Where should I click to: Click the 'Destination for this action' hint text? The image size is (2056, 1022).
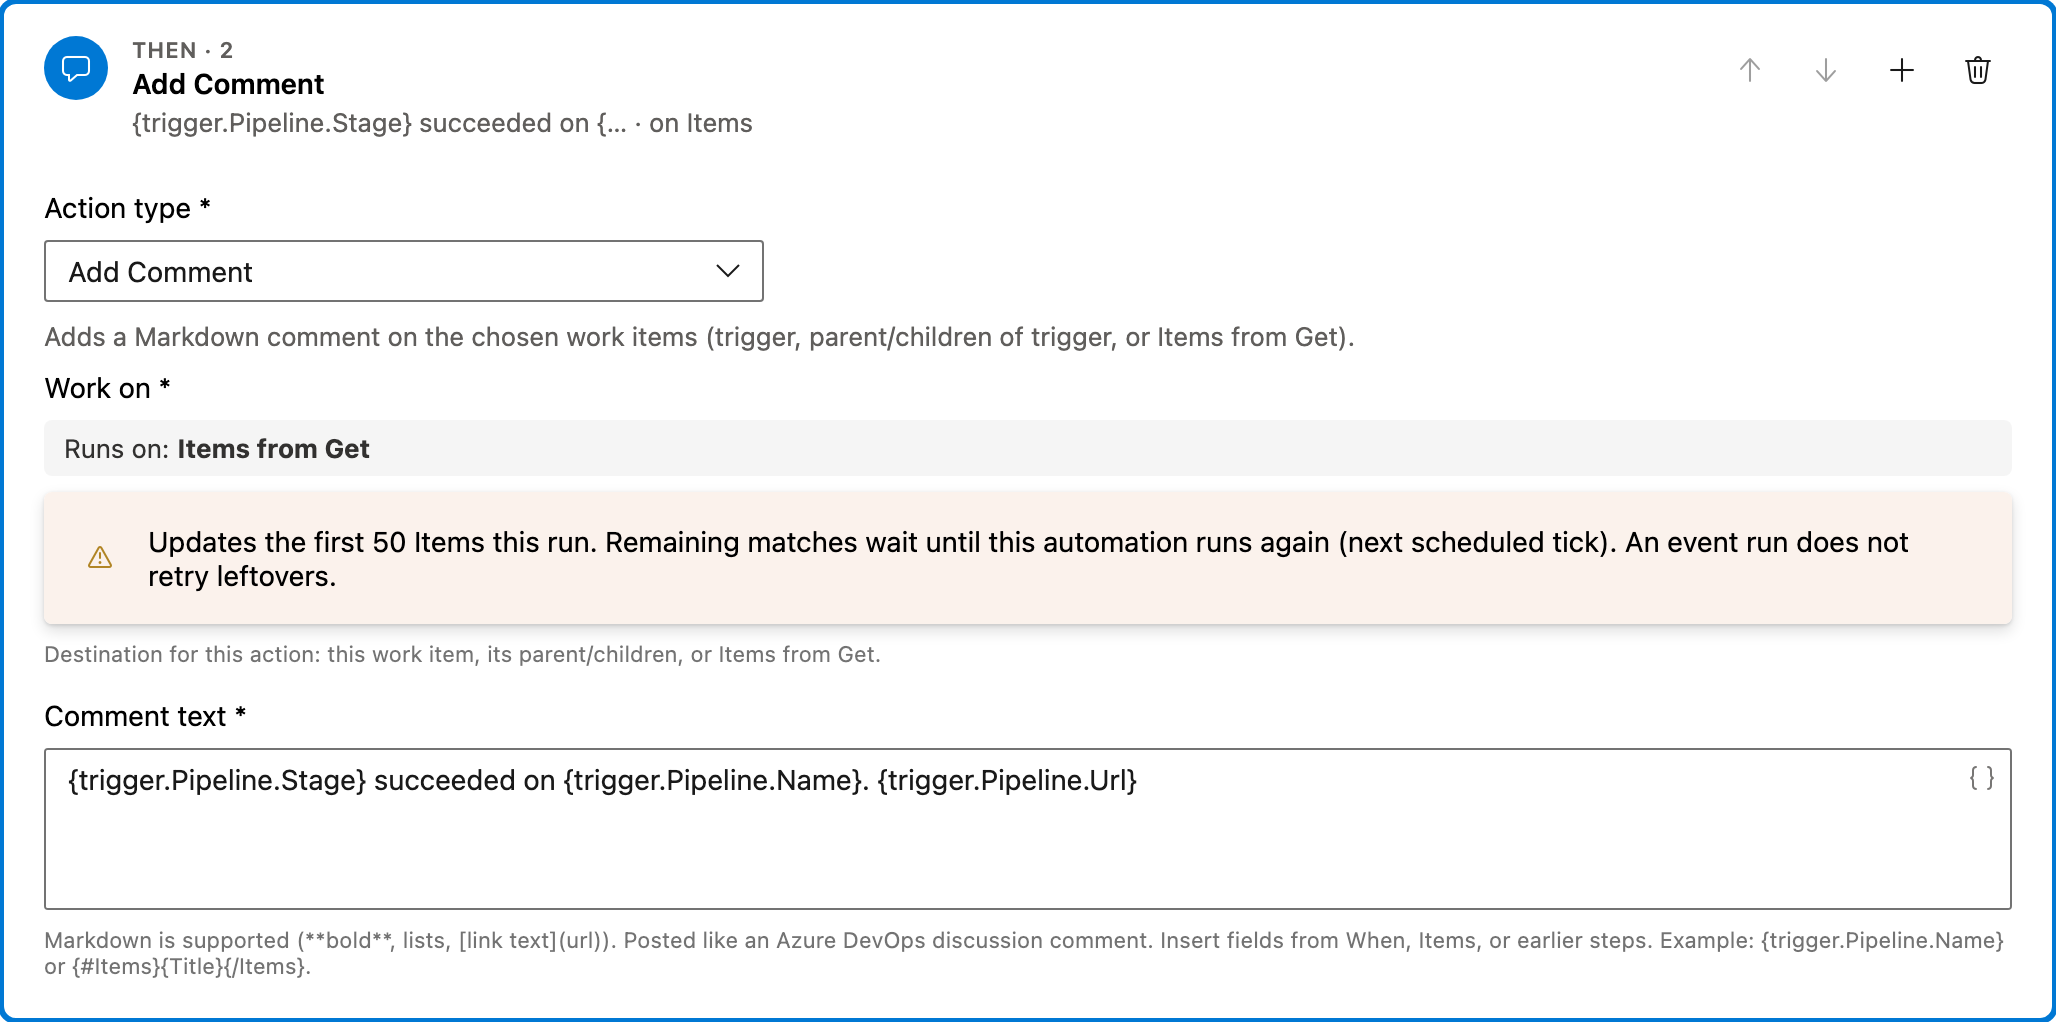click(x=462, y=654)
